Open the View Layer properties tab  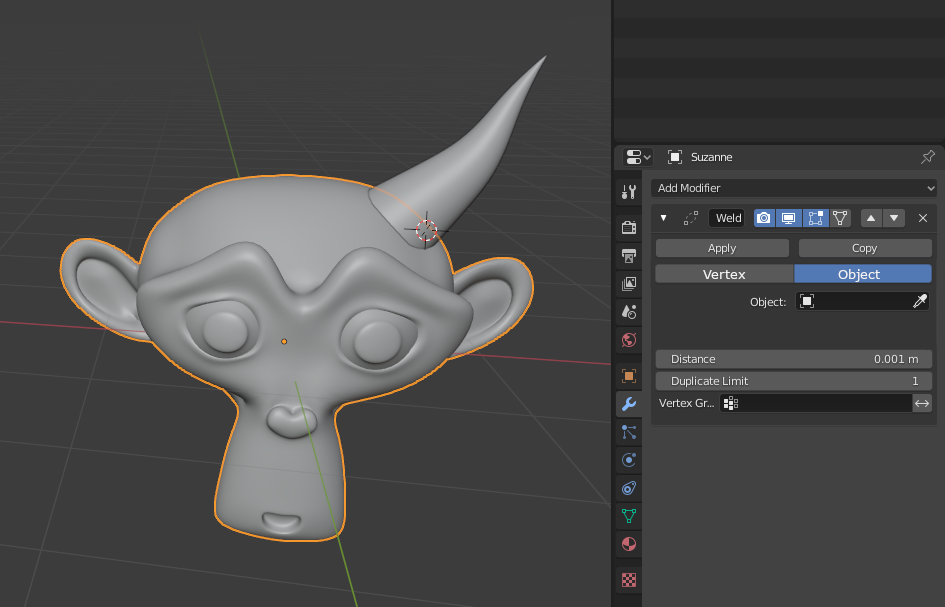point(629,283)
